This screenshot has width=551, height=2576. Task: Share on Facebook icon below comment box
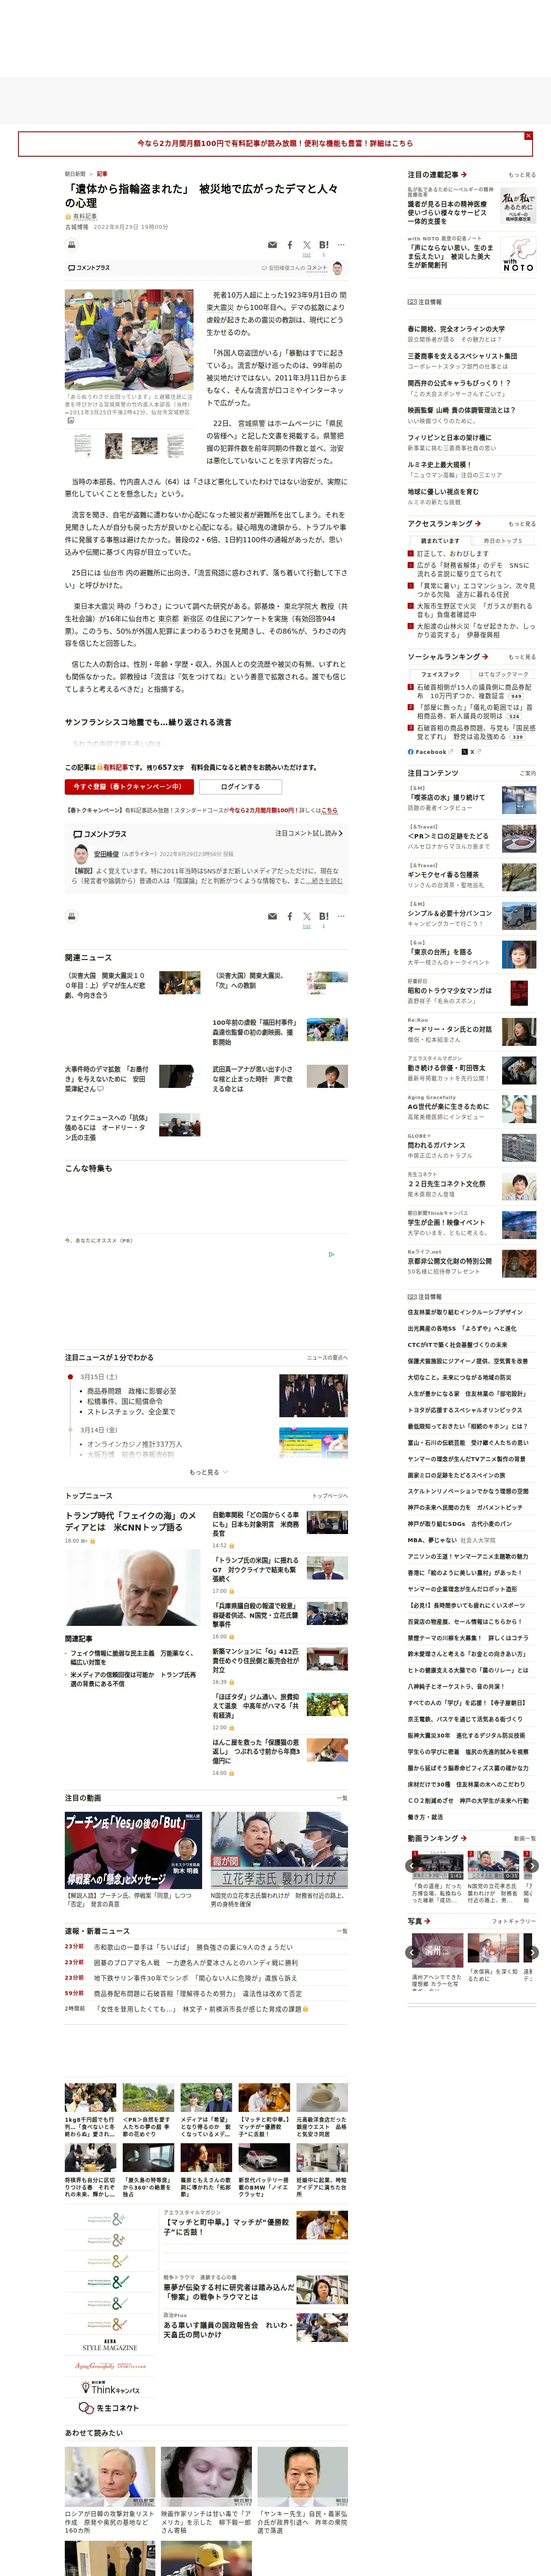click(x=290, y=916)
